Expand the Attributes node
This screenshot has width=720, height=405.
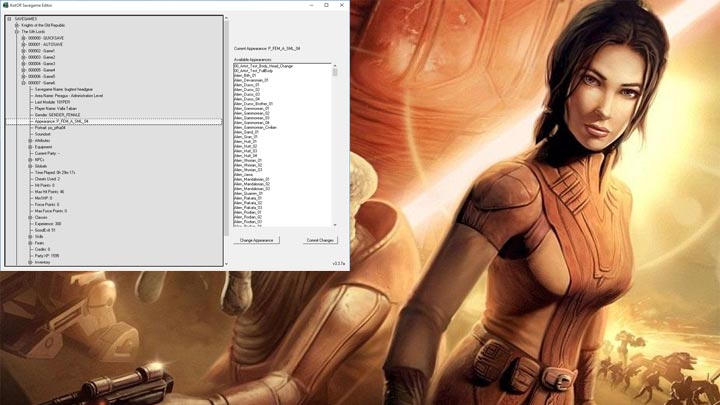pyautogui.click(x=30, y=140)
